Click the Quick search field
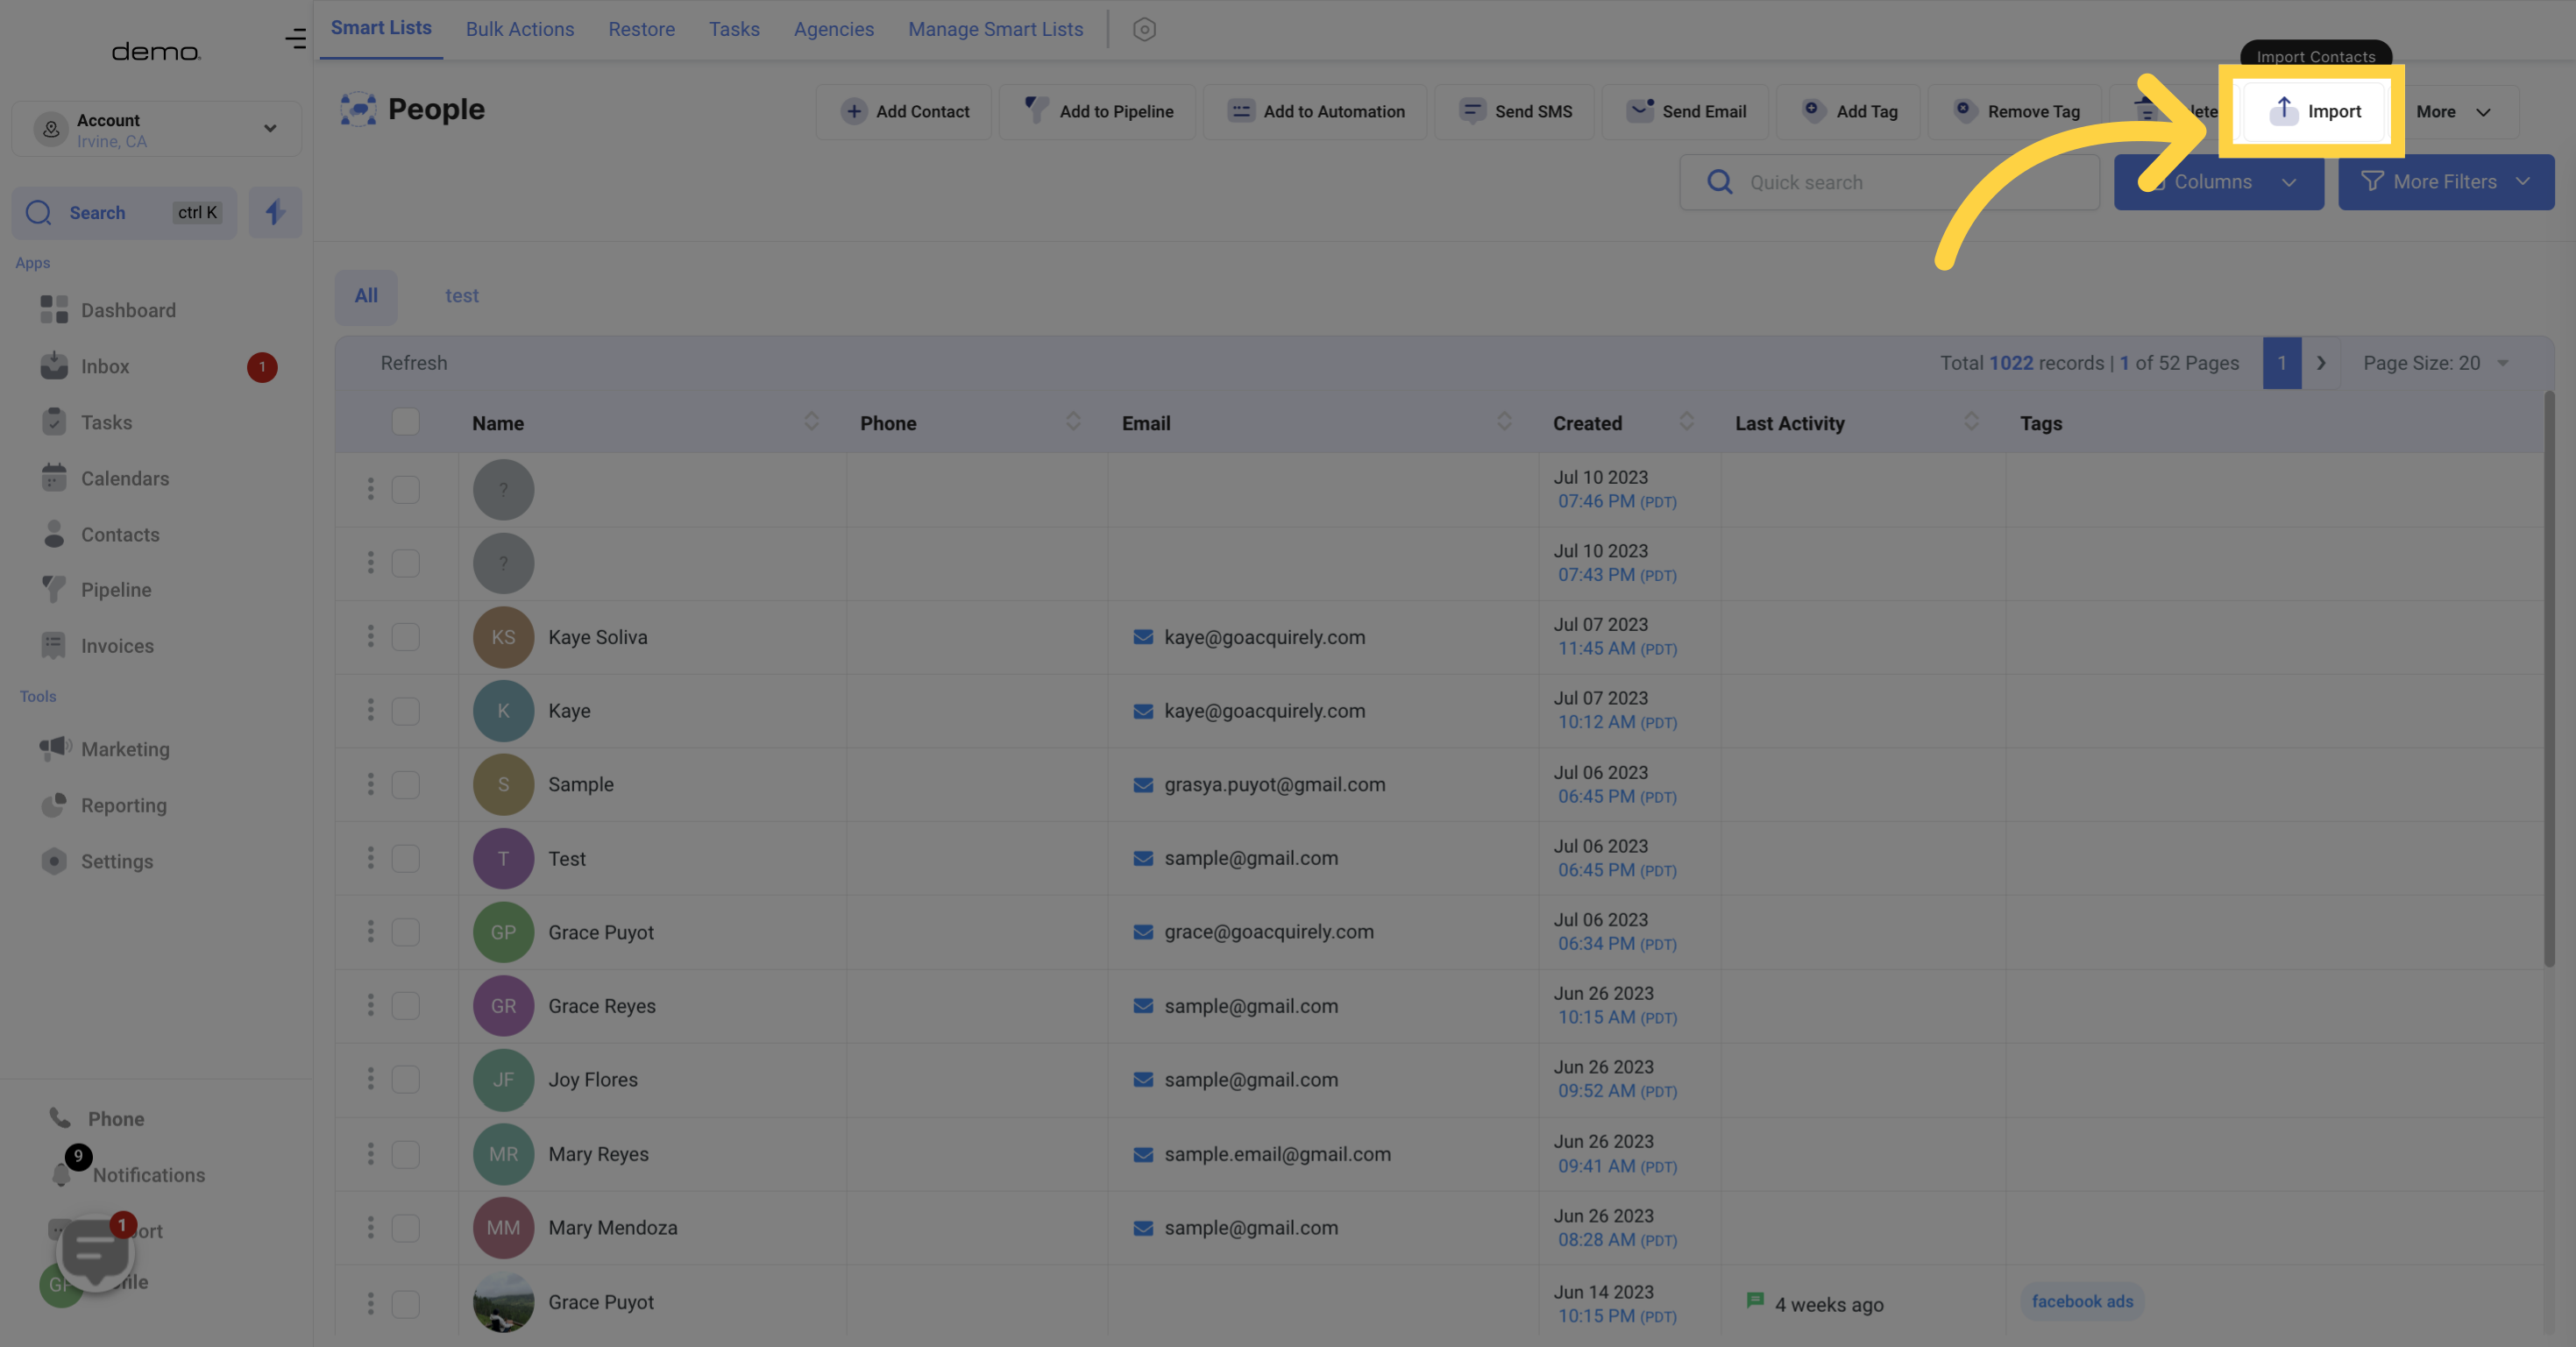 tap(1889, 182)
